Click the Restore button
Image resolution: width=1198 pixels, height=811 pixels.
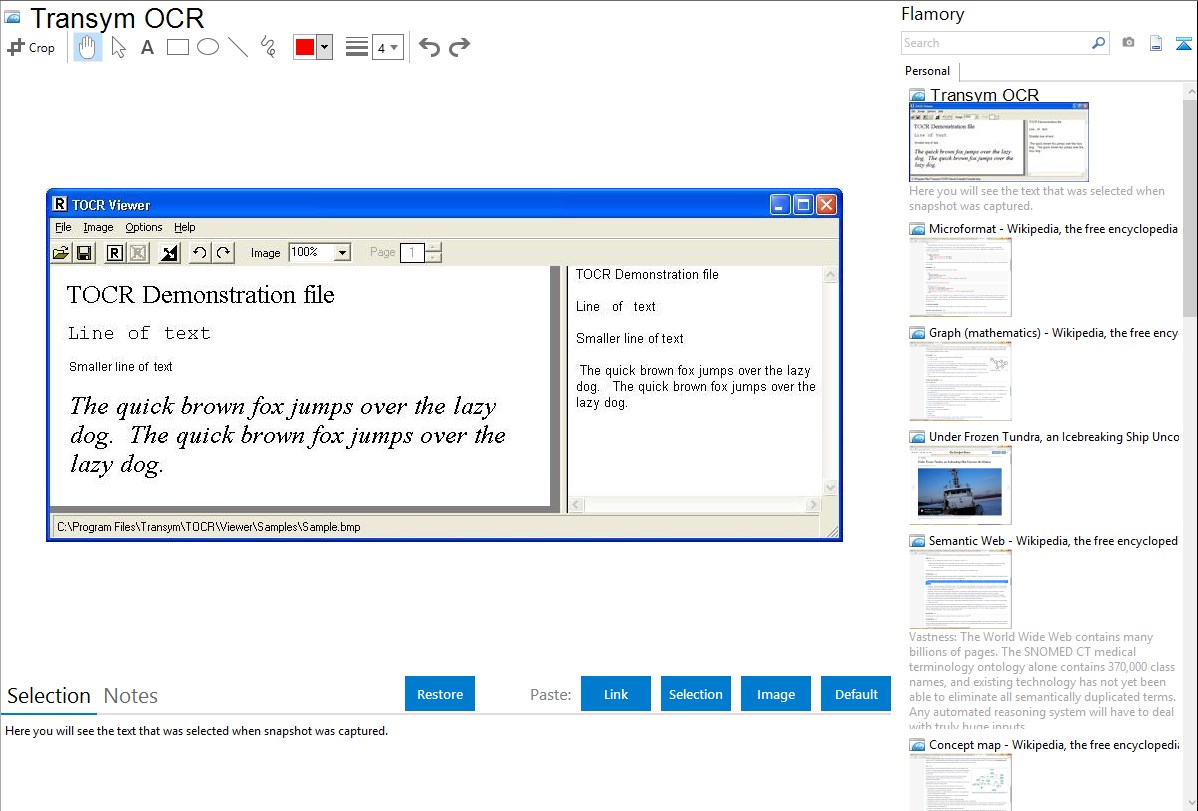click(440, 694)
